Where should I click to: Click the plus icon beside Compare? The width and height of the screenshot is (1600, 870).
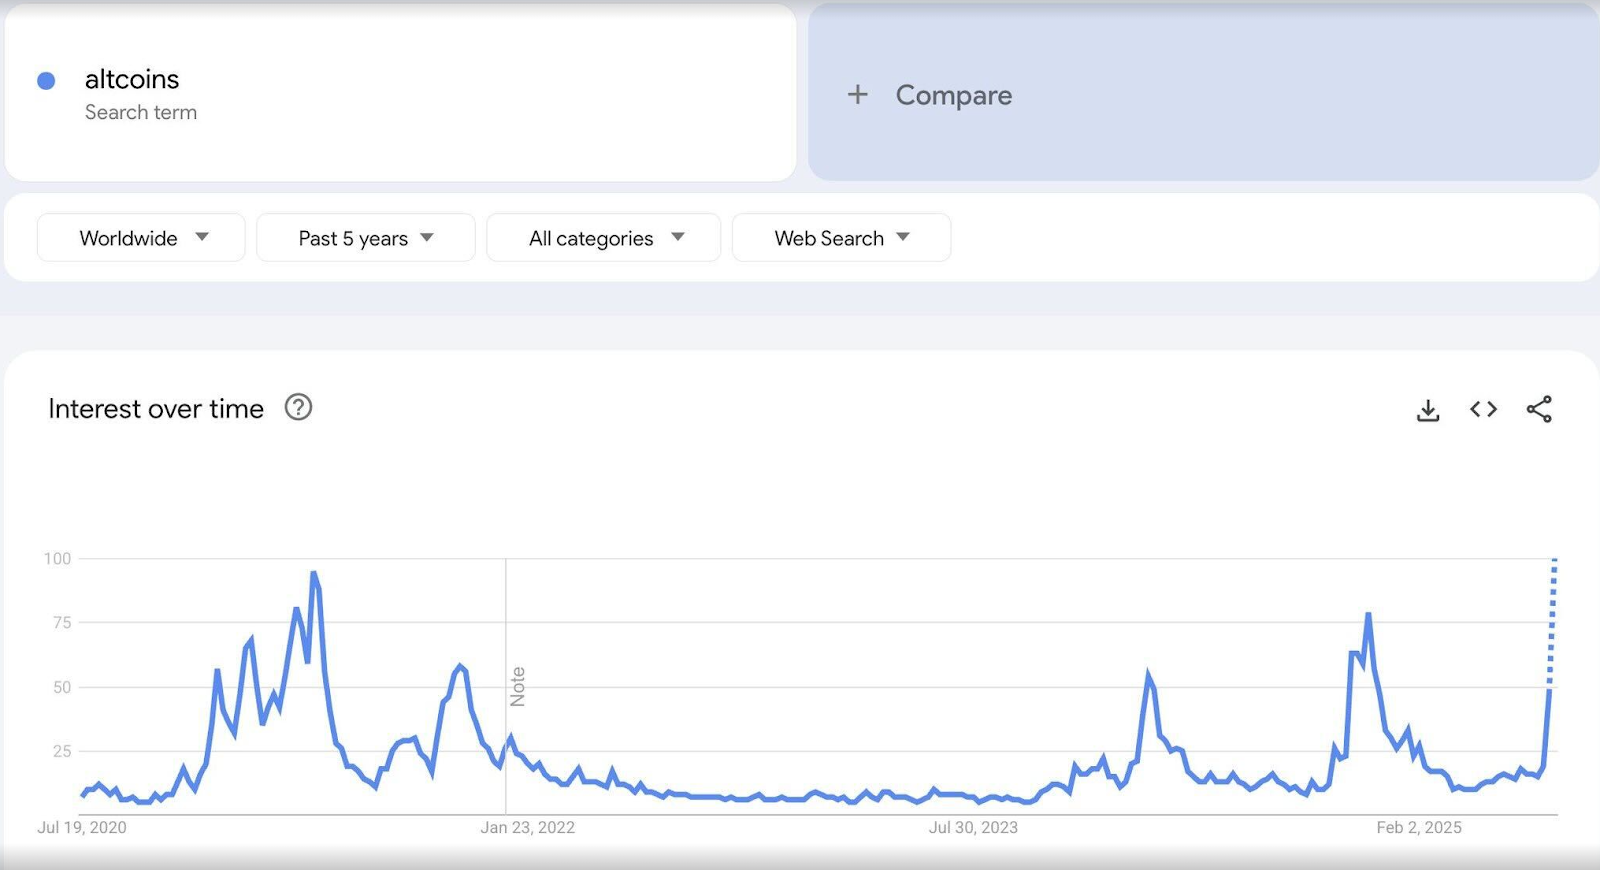pyautogui.click(x=857, y=95)
